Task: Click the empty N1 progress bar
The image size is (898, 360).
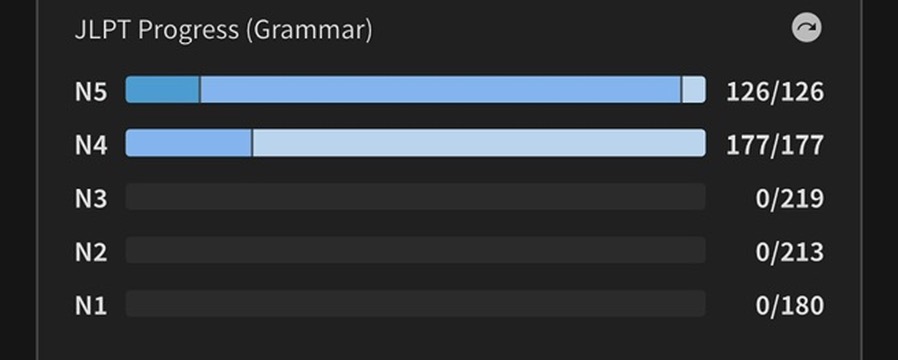Action: 415,303
